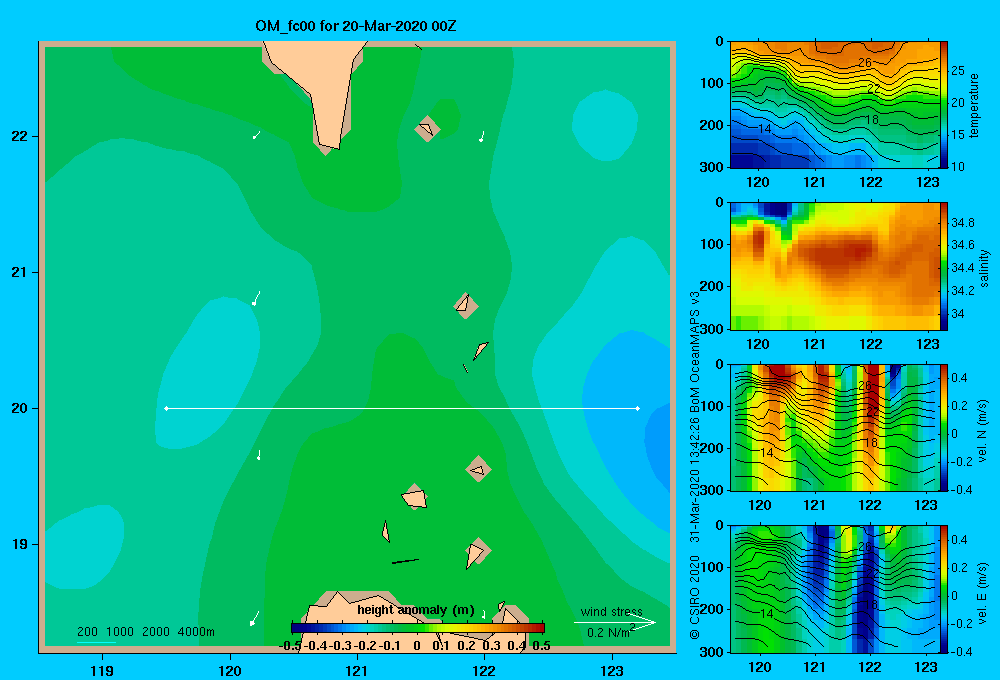The image size is (1000, 680).
Task: Click the wind vector near 22N 122E
Action: click(x=482, y=137)
